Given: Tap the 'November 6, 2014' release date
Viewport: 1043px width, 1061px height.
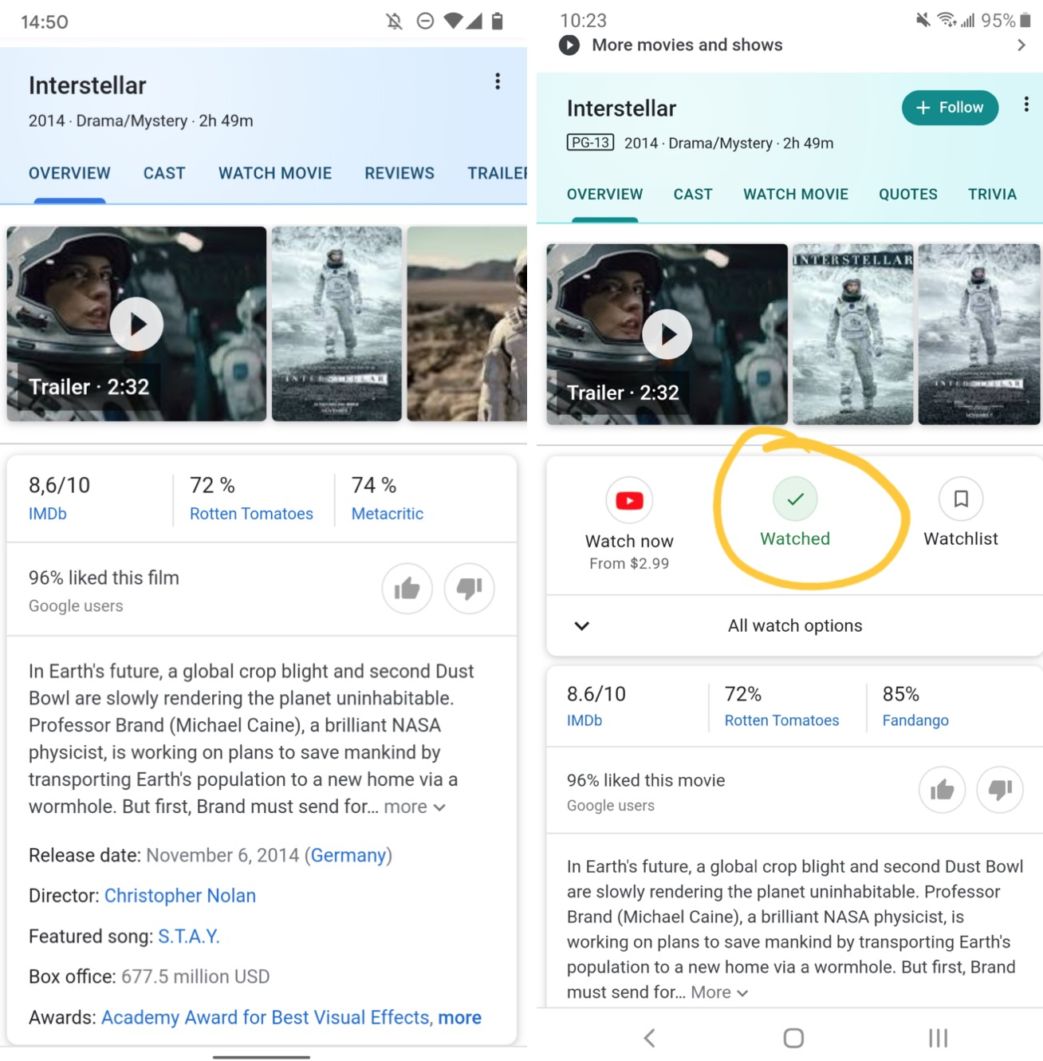Looking at the screenshot, I should (x=223, y=855).
